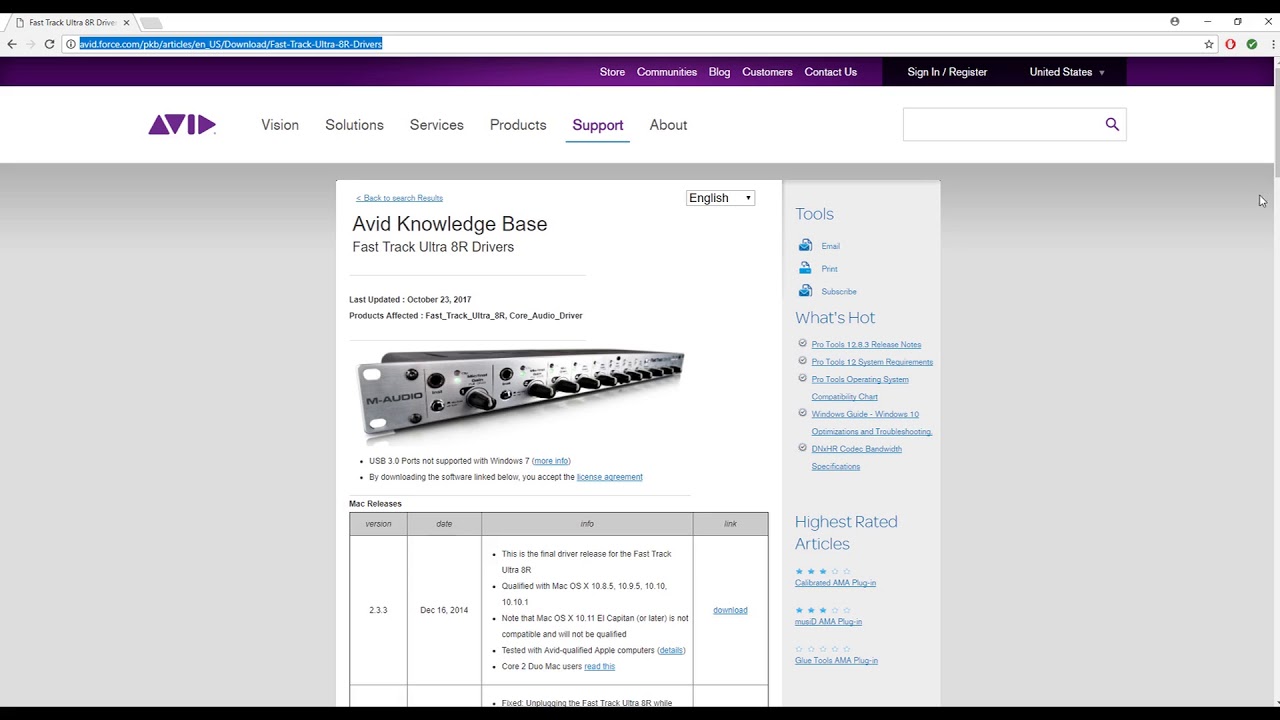
Task: Download Mac driver version 2.3.3
Action: 730,610
